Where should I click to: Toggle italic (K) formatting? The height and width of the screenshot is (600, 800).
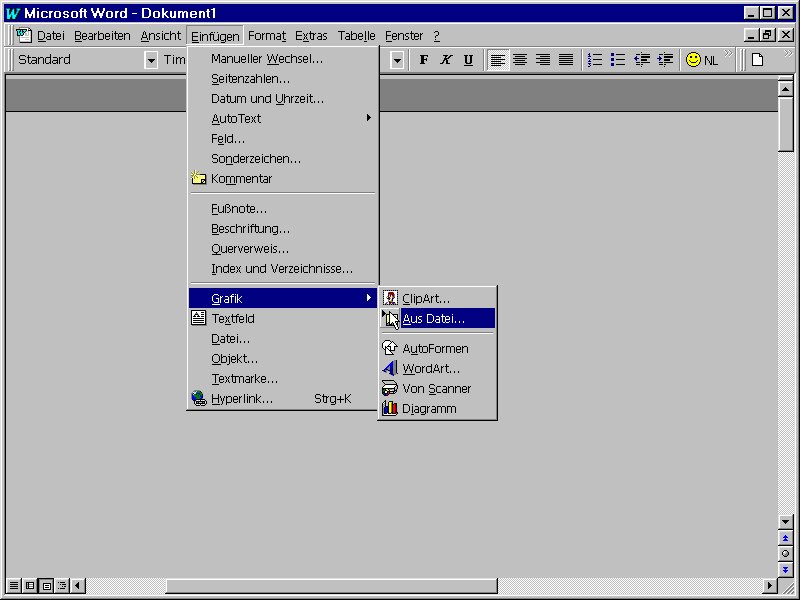coord(446,60)
